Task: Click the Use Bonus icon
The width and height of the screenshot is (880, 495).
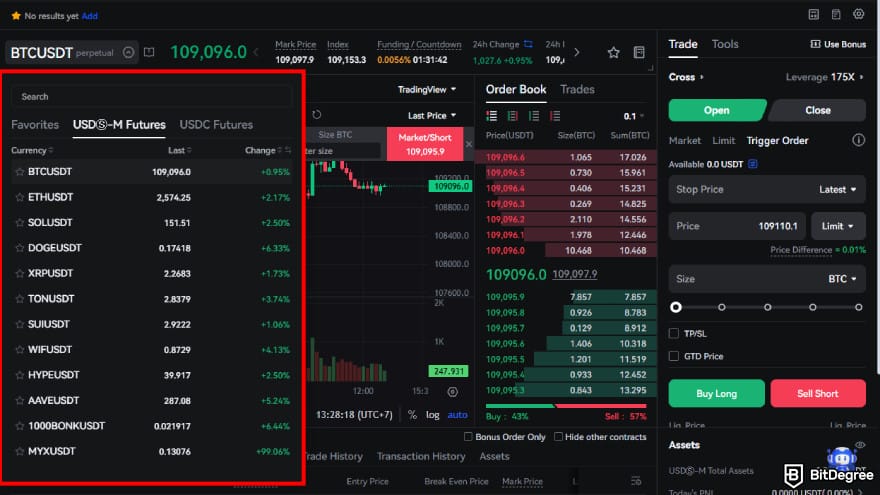Action: pyautogui.click(x=815, y=44)
